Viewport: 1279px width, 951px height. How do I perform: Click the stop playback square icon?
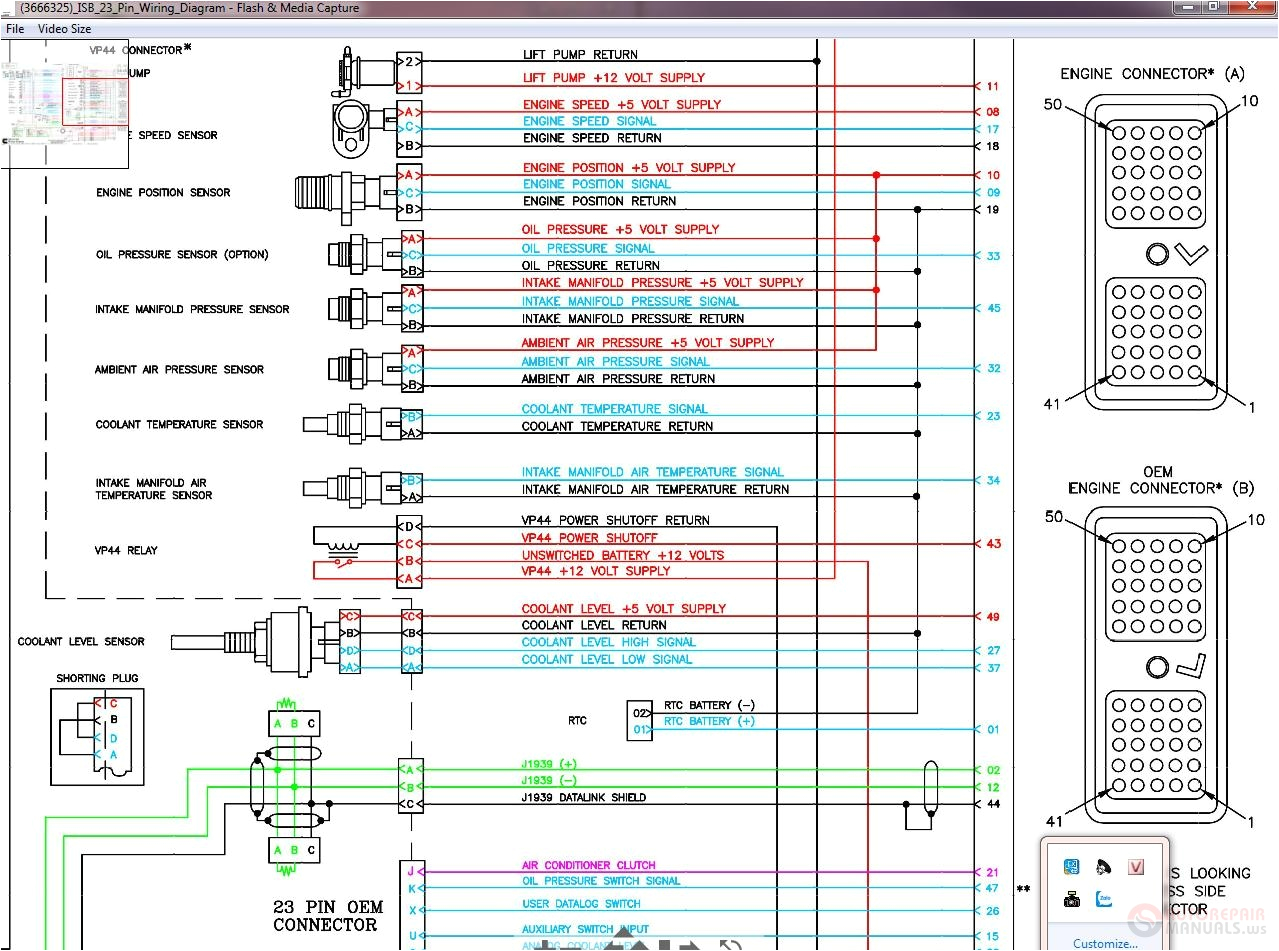664,945
